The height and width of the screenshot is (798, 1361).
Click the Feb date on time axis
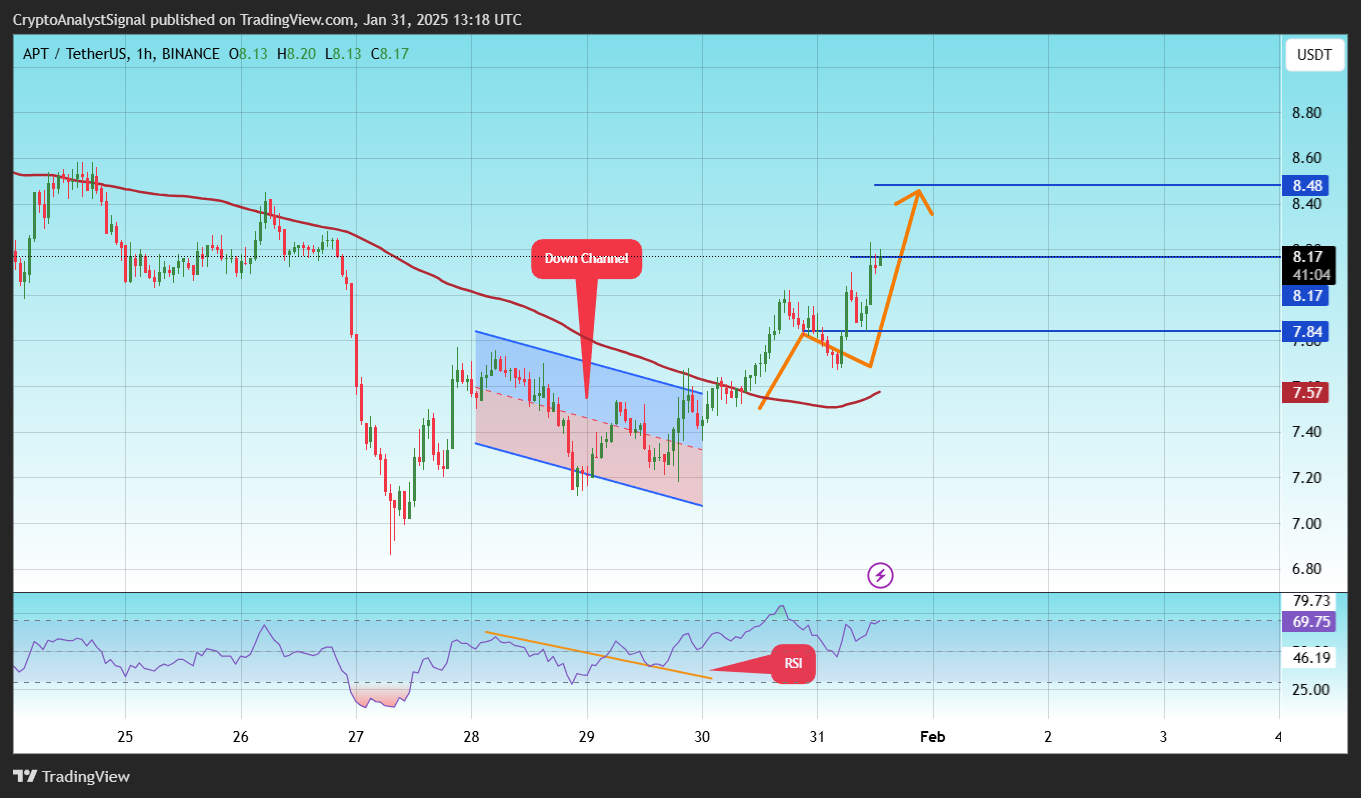[x=933, y=737]
